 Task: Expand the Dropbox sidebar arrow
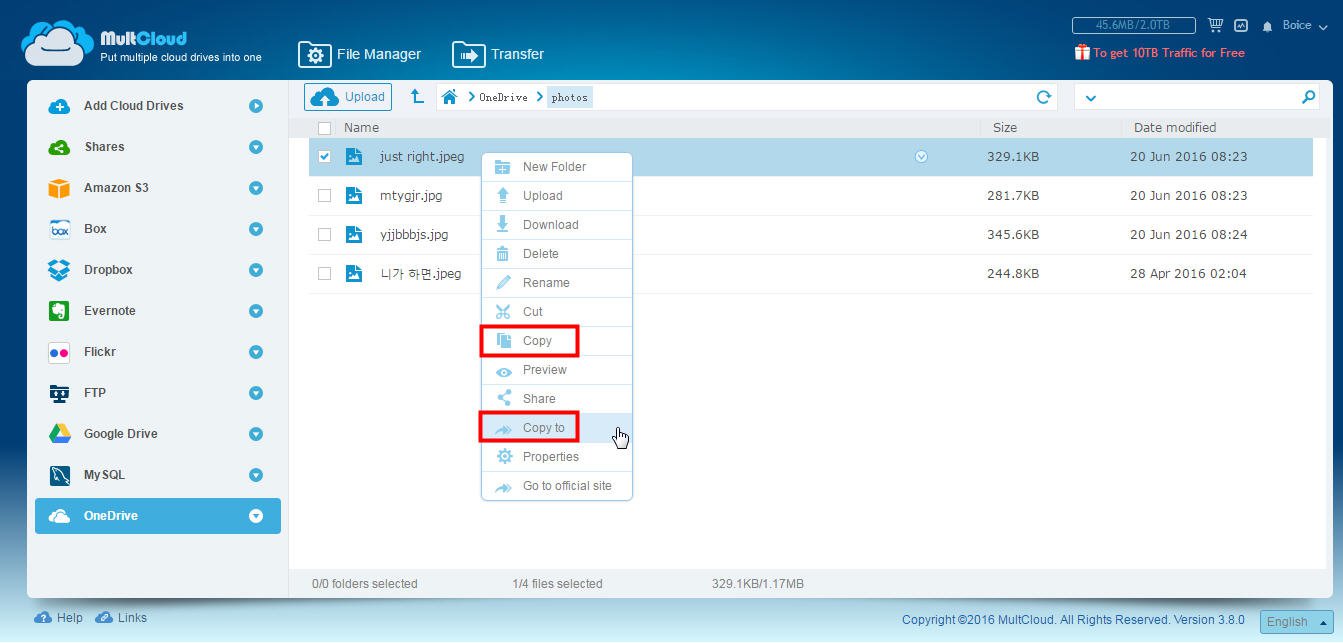coord(256,270)
